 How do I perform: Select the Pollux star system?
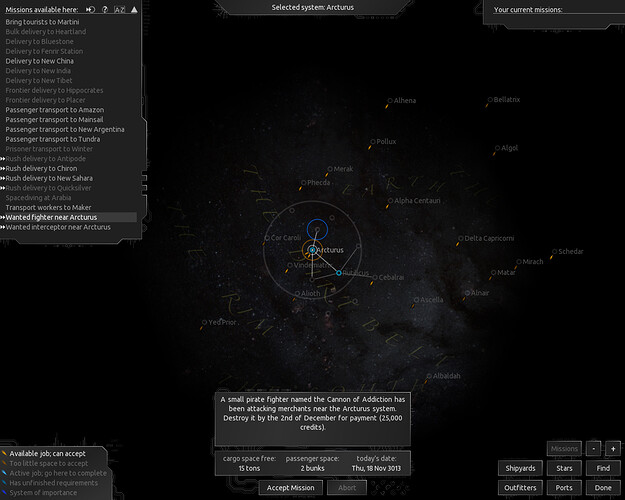tap(373, 142)
